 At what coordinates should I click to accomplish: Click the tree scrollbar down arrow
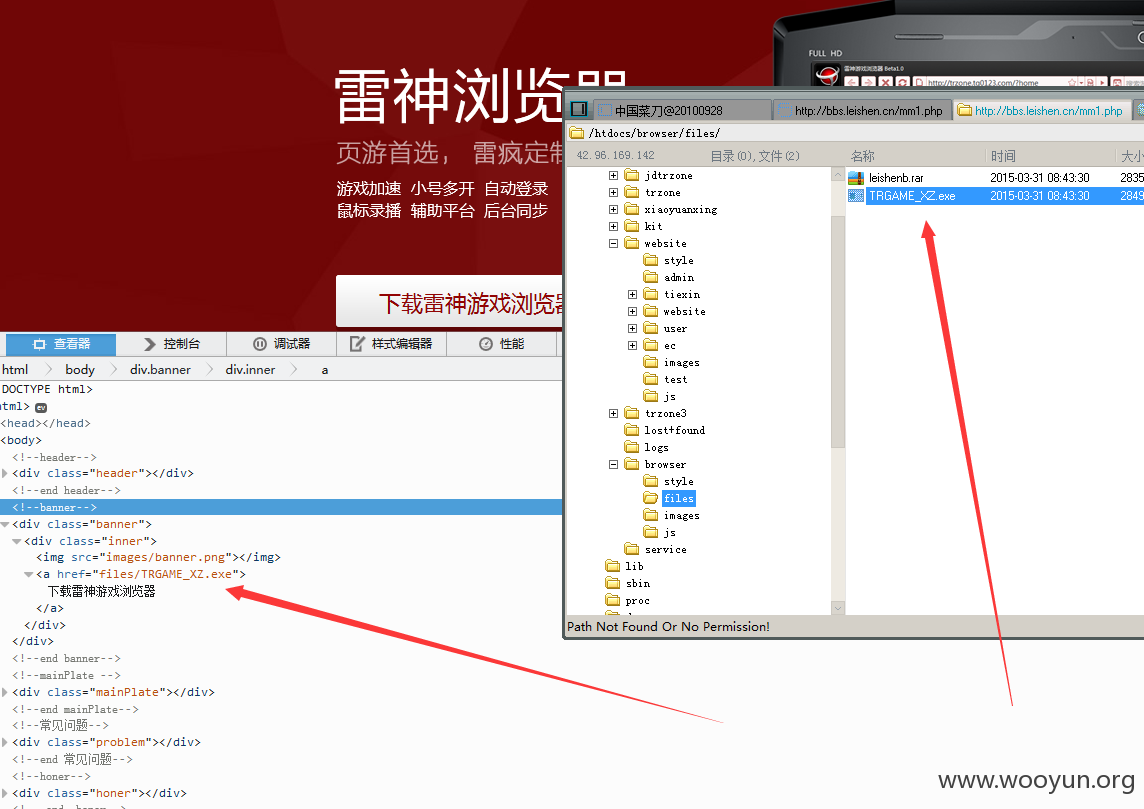click(838, 608)
